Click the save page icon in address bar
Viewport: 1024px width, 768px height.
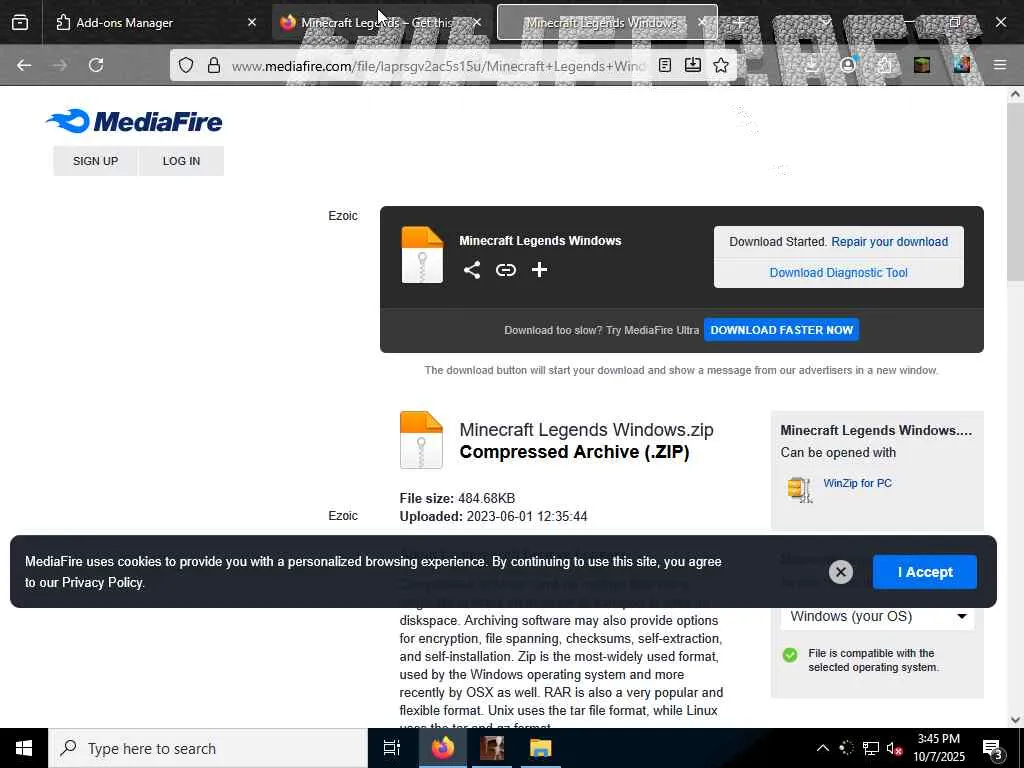coord(693,65)
